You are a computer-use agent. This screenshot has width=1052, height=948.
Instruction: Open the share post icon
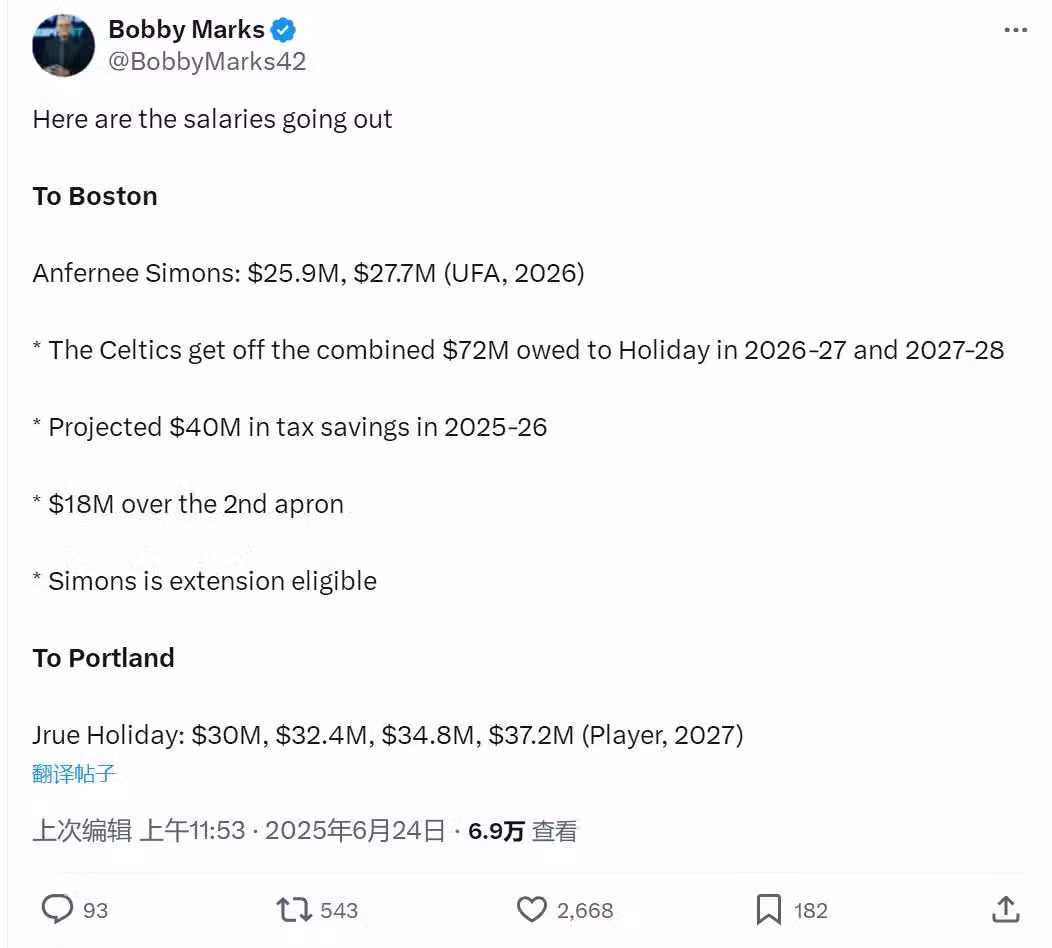point(1006,909)
